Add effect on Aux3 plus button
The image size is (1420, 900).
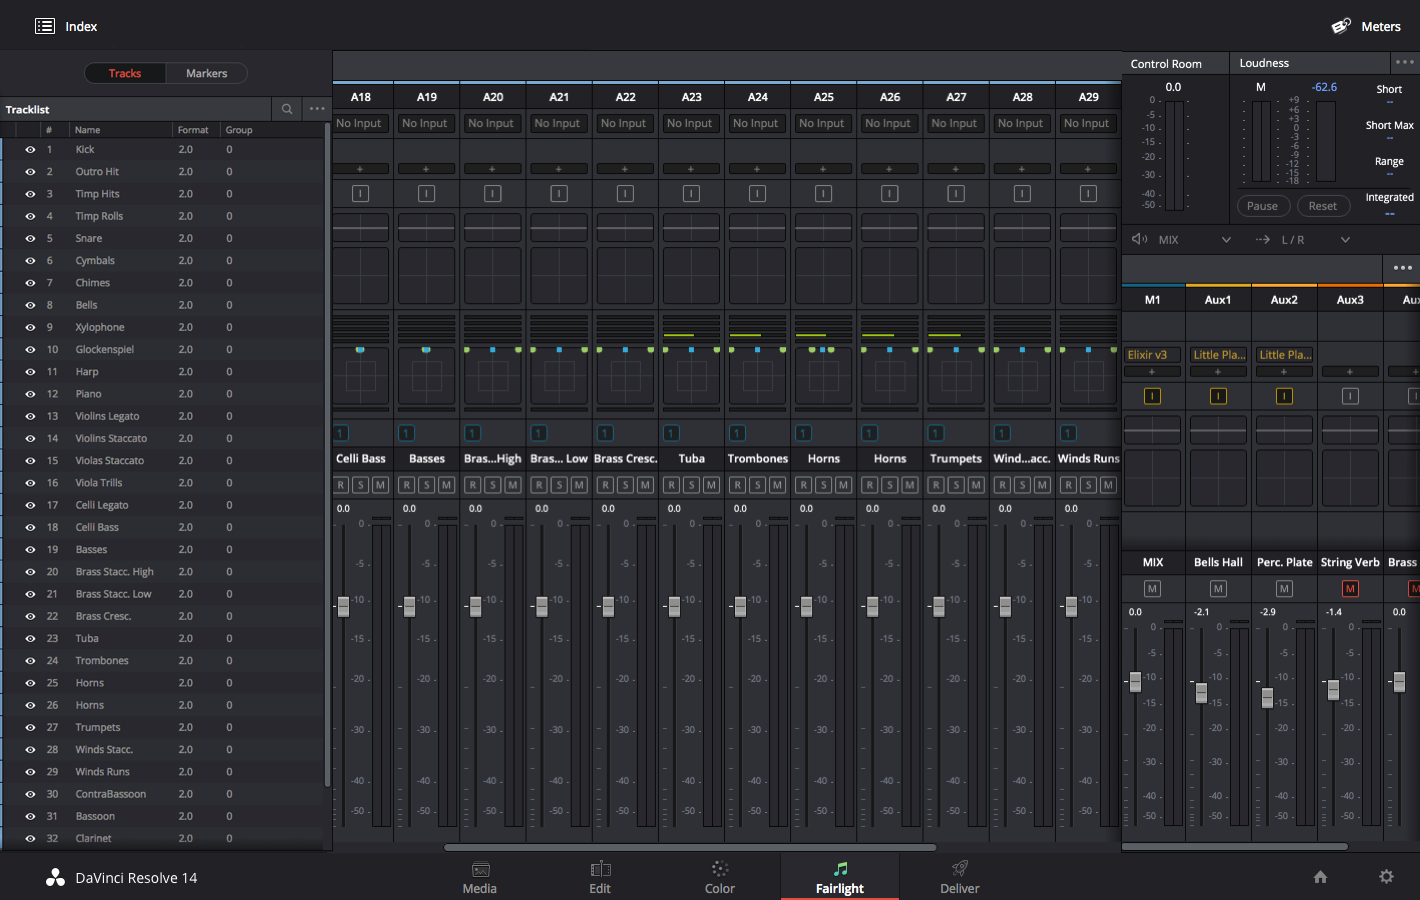point(1350,372)
